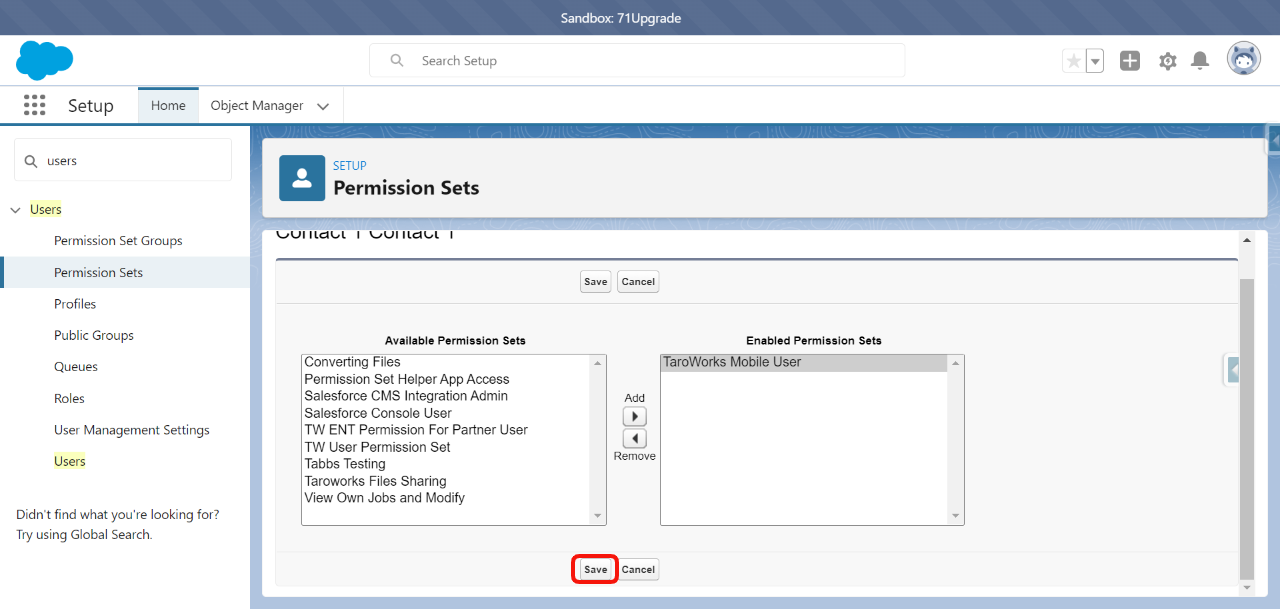Click the user avatar profile icon
This screenshot has height=609, width=1280.
[1244, 60]
